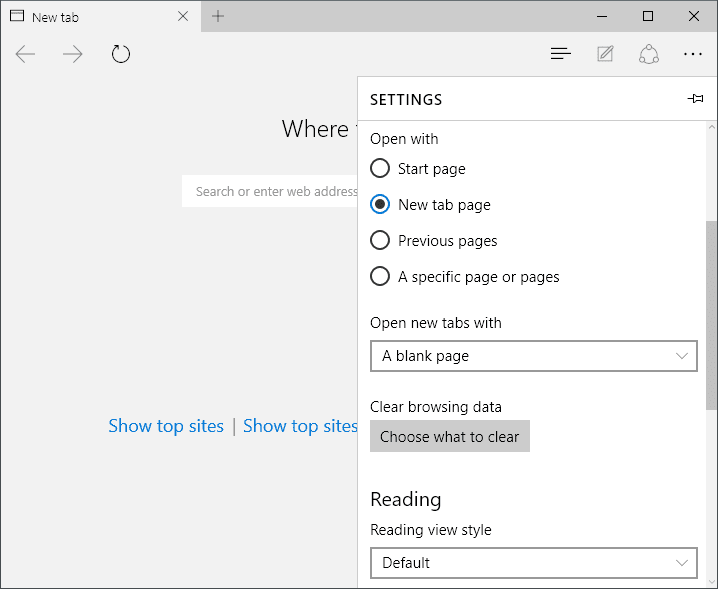
Task: Click the SETTINGS title text
Action: coord(406,99)
